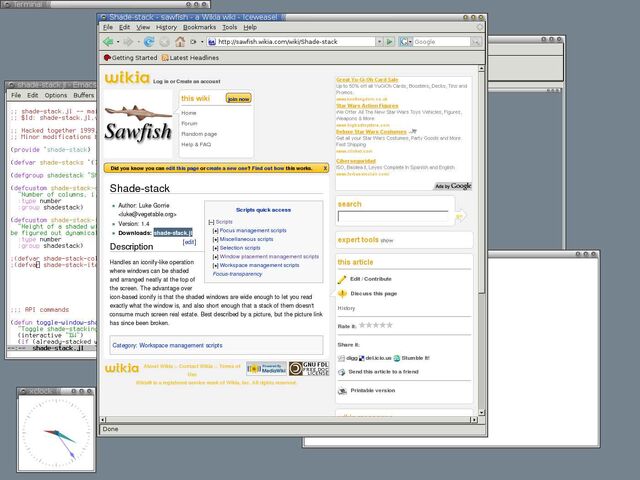Click the Printable version printer icon

point(342,391)
